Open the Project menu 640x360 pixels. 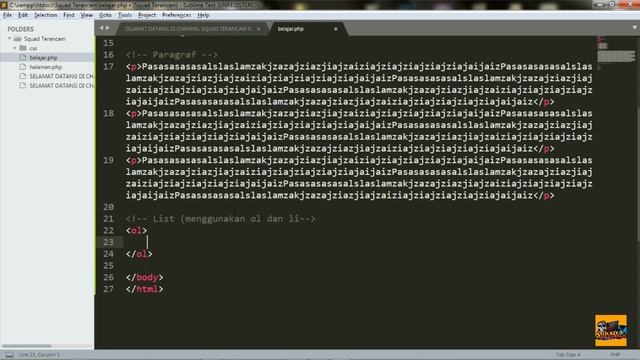[147, 15]
